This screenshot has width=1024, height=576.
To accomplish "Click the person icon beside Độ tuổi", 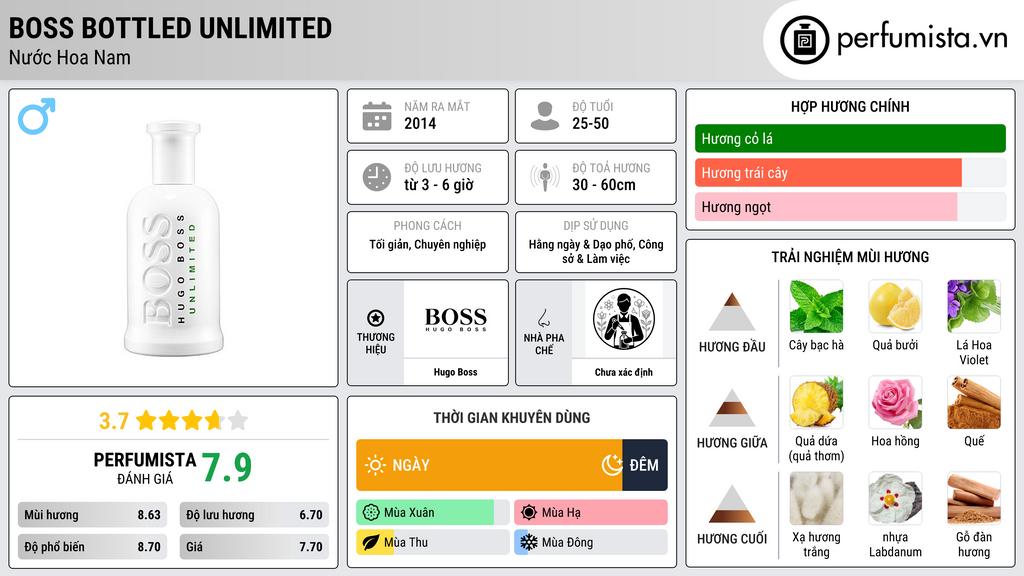I will click(x=545, y=116).
